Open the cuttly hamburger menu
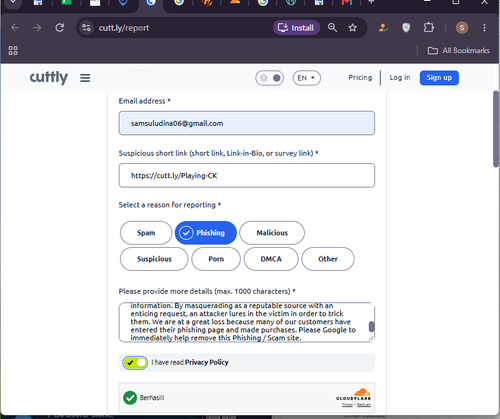The width and height of the screenshot is (500, 419). pyautogui.click(x=85, y=78)
